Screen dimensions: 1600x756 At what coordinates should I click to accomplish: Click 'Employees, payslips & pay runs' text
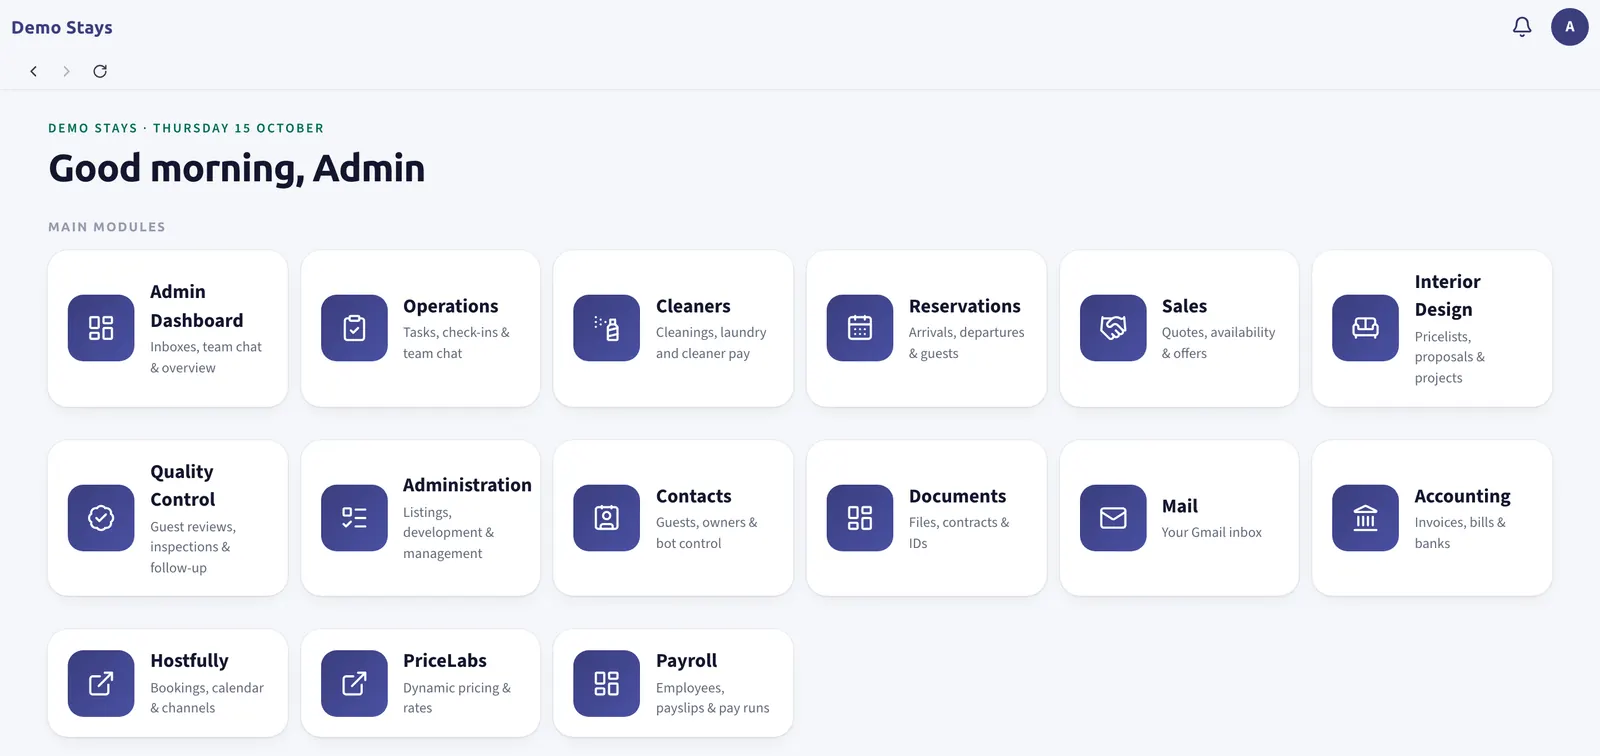pos(713,698)
